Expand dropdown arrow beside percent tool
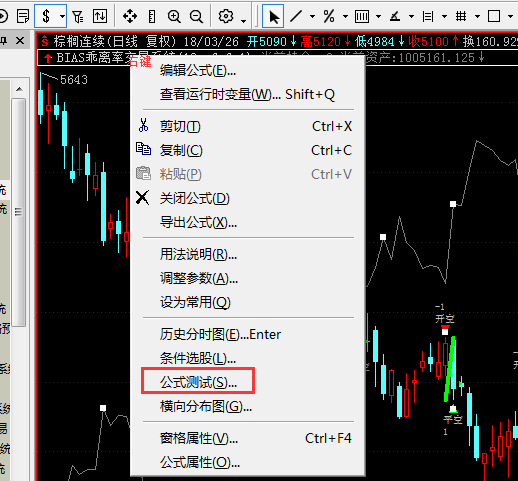Screen dimensions: 518x481 [x=345, y=16]
